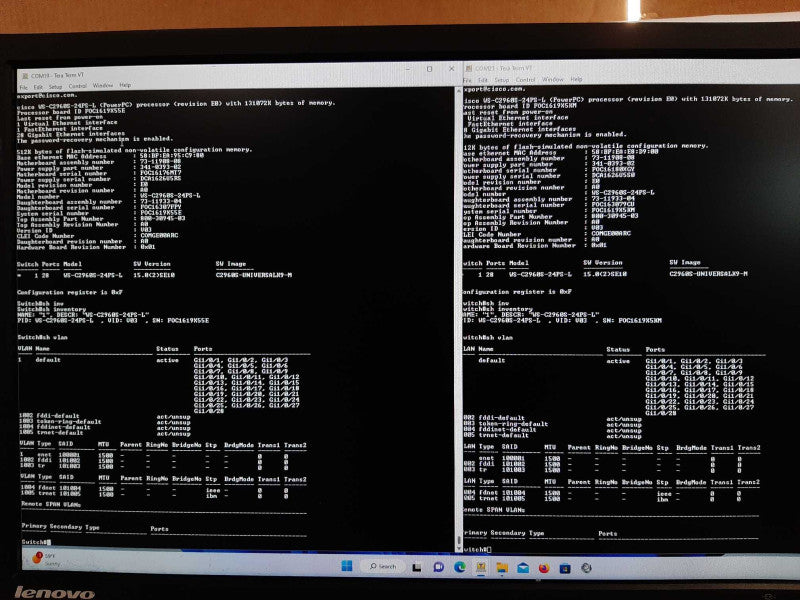Open the Settings gear app from the taskbar
800x600 pixels.
coord(586,567)
